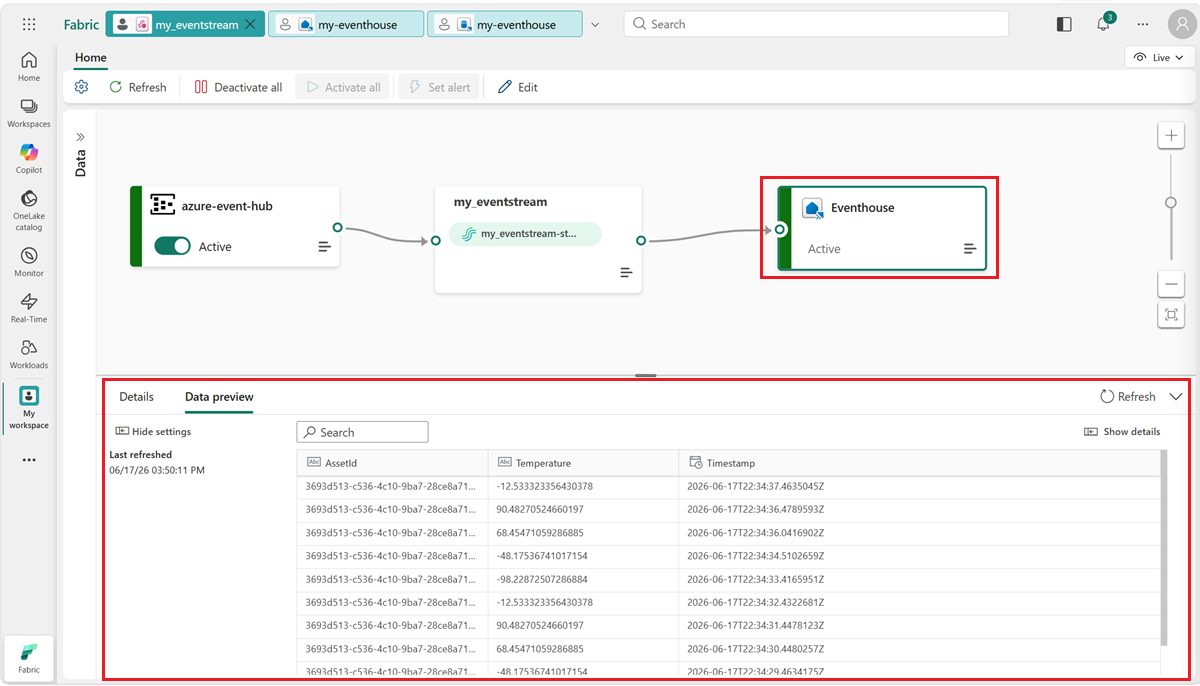This screenshot has height=686, width=1200.
Task: Click the Temperature column header
Action: tap(584, 463)
